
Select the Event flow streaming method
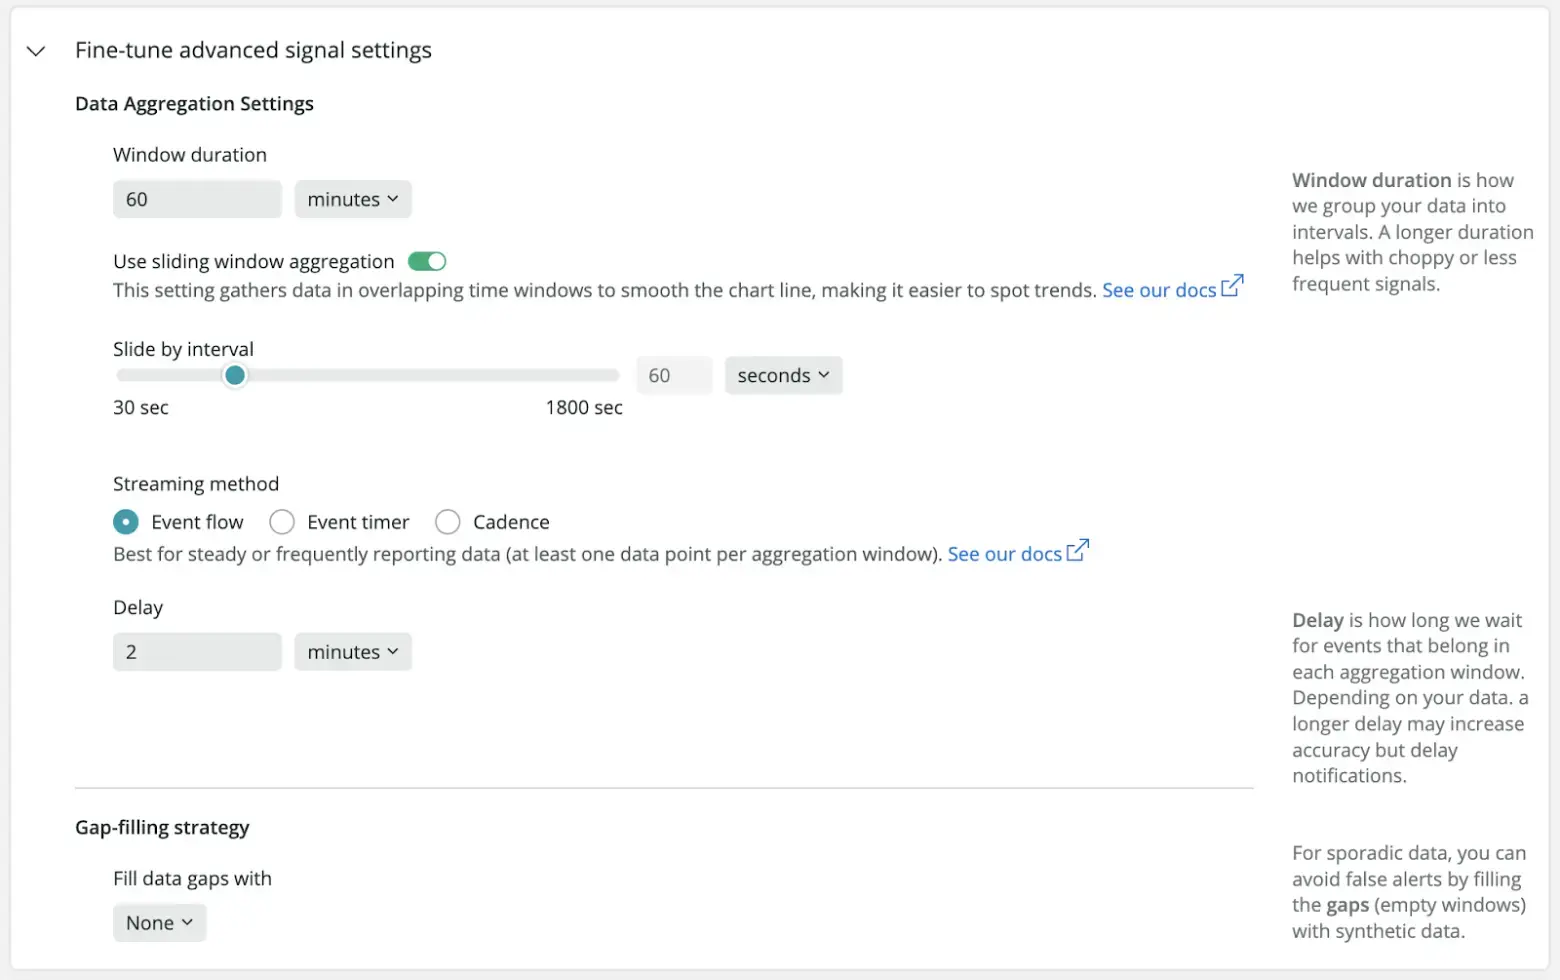[126, 522]
